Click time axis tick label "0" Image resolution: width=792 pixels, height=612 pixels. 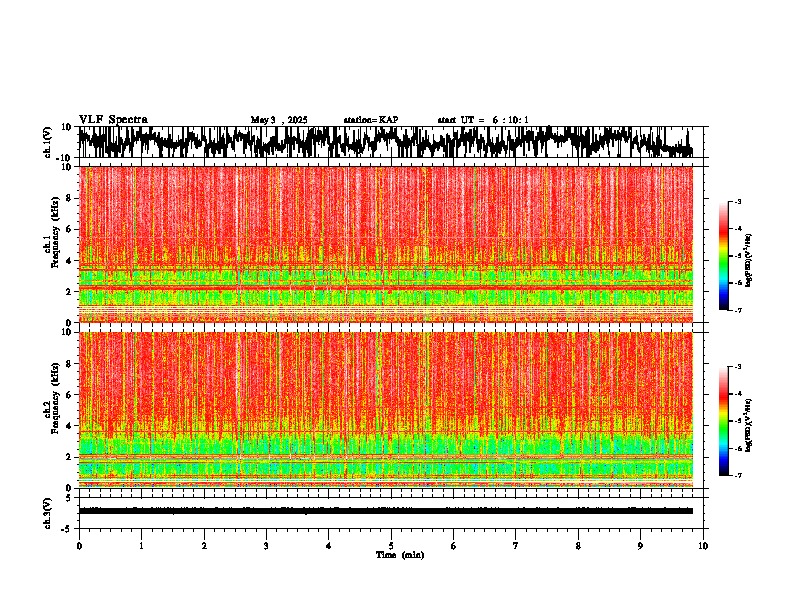pos(79,546)
